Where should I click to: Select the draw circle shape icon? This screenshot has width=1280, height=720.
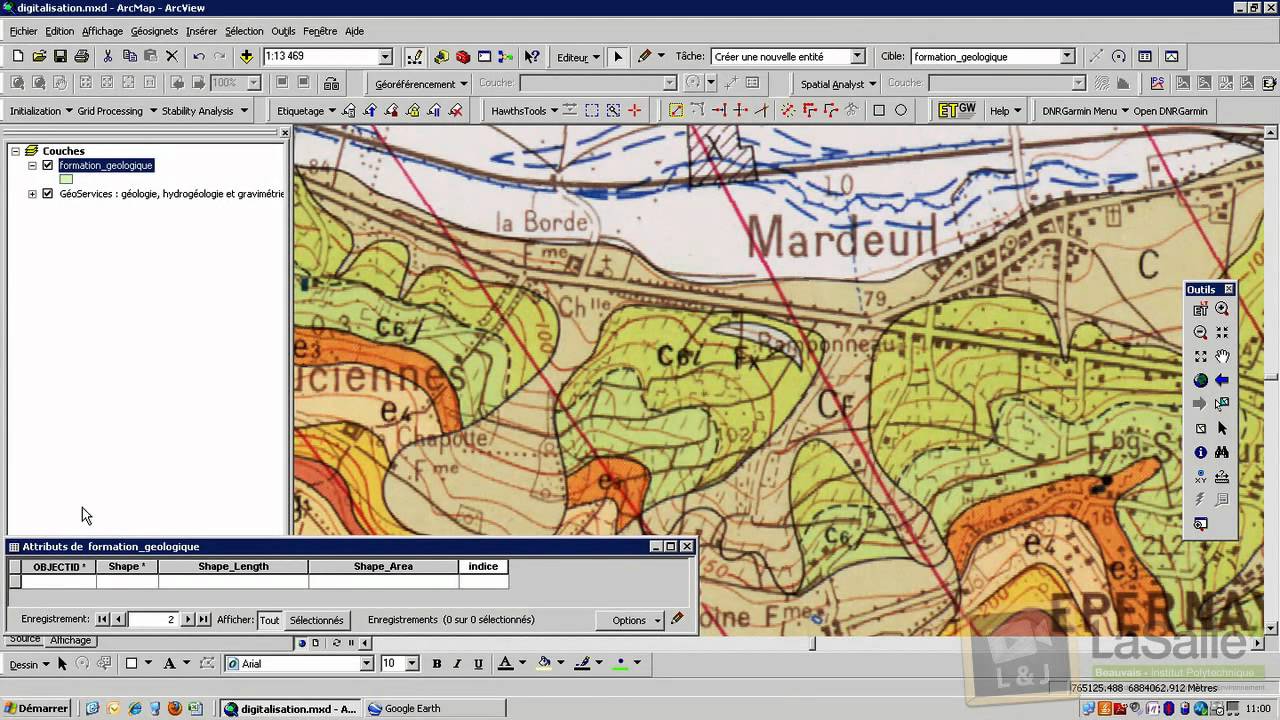pos(901,110)
